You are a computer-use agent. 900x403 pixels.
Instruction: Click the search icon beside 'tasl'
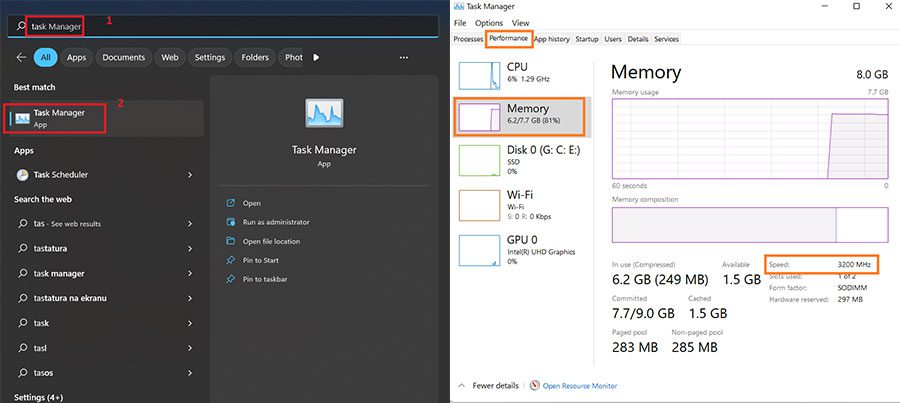point(22,348)
